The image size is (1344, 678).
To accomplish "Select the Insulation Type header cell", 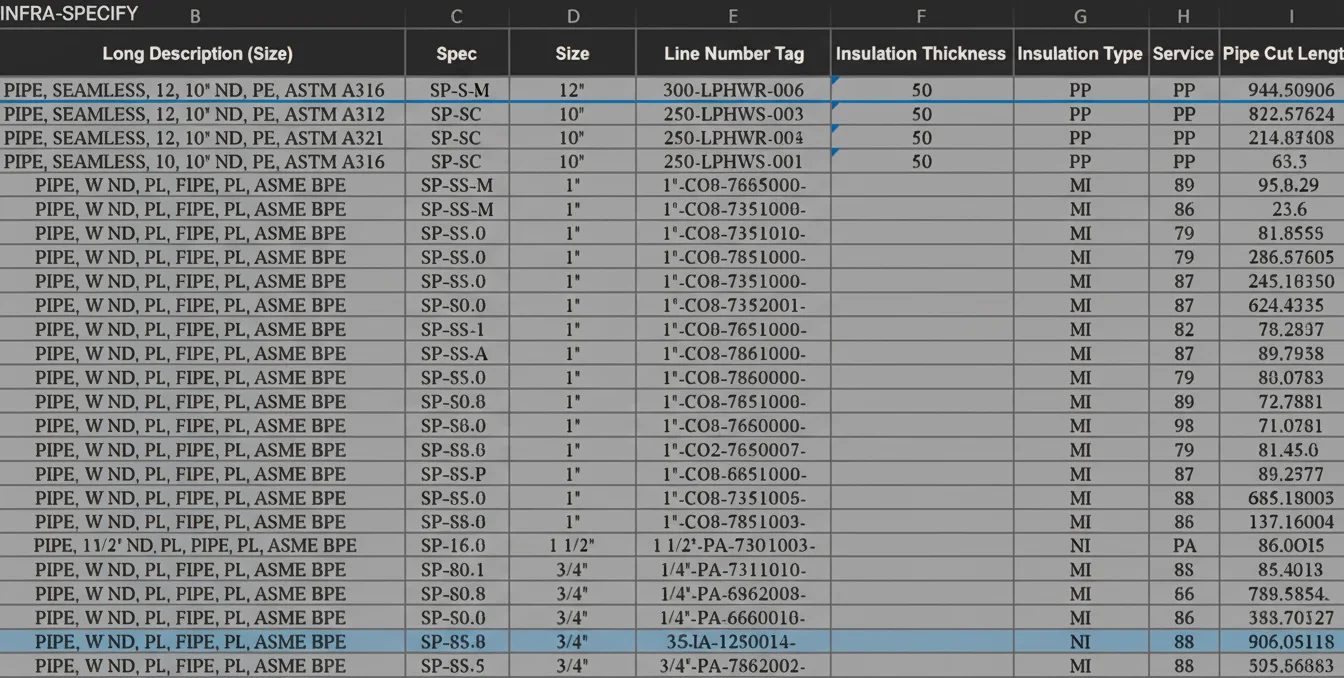I will click(1080, 54).
